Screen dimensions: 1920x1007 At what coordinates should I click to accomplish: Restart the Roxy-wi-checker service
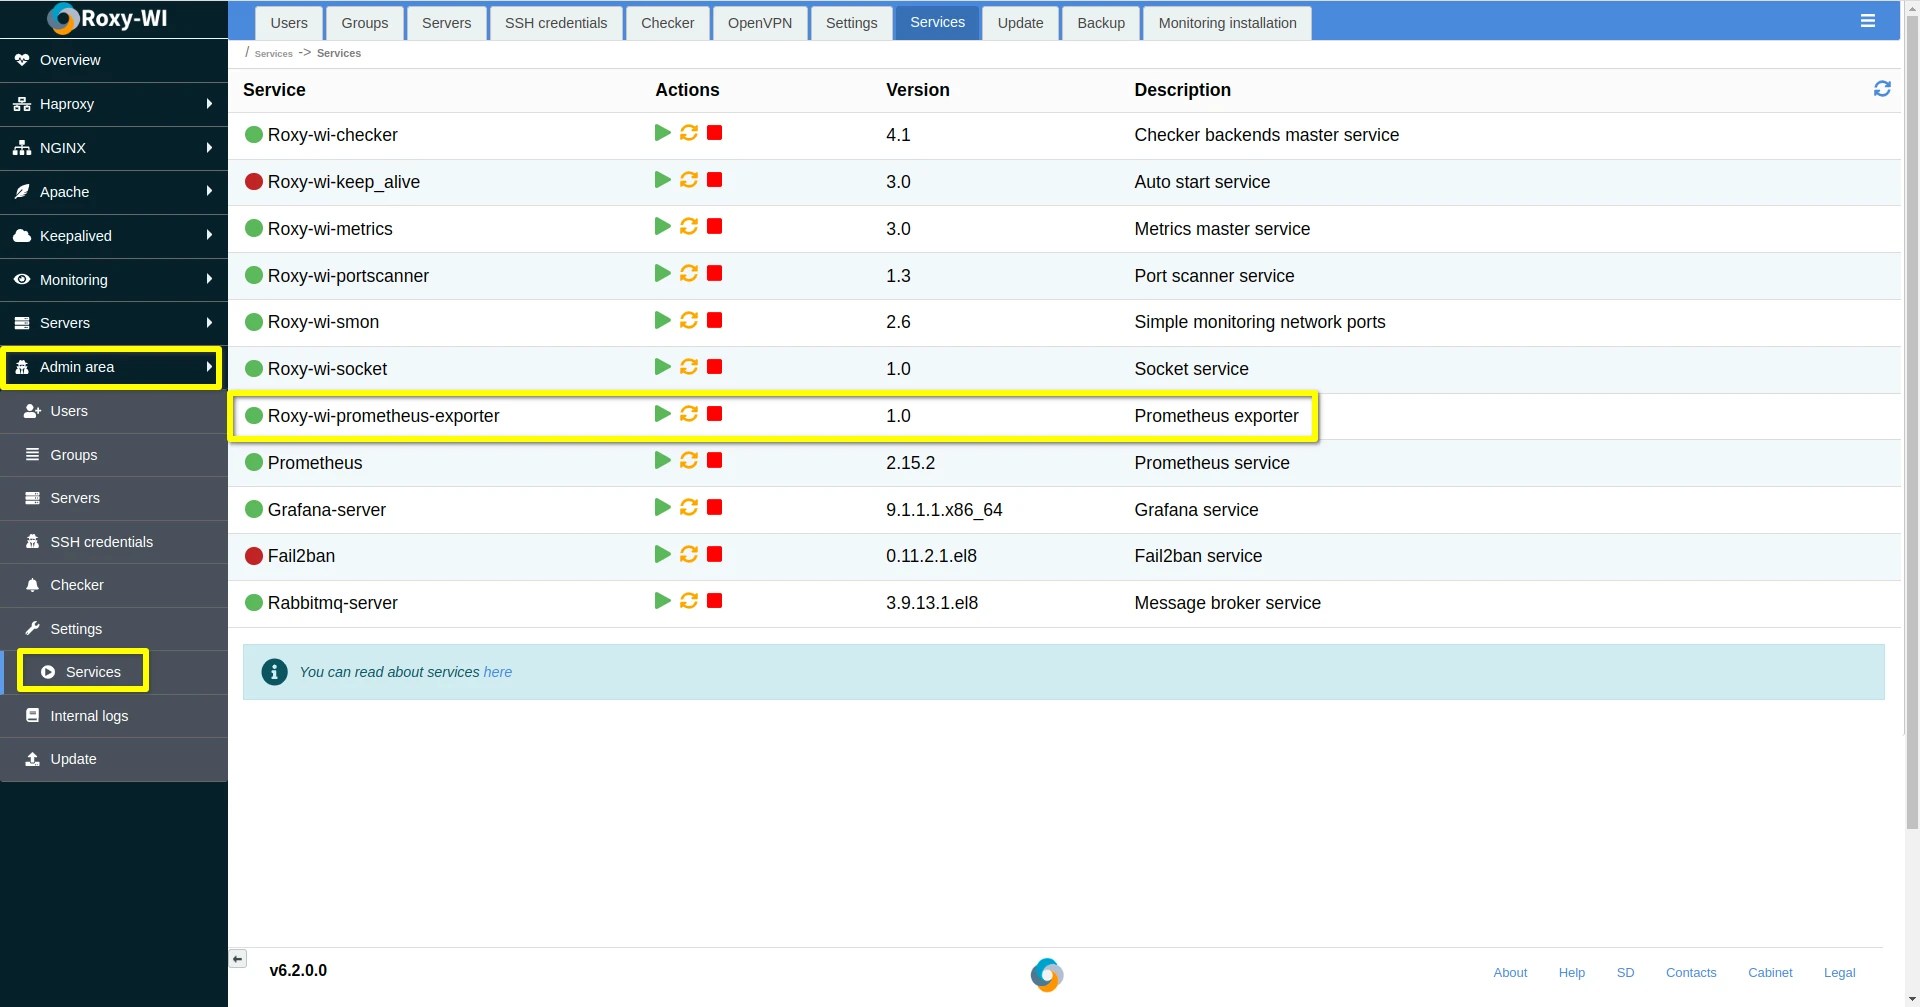(689, 133)
